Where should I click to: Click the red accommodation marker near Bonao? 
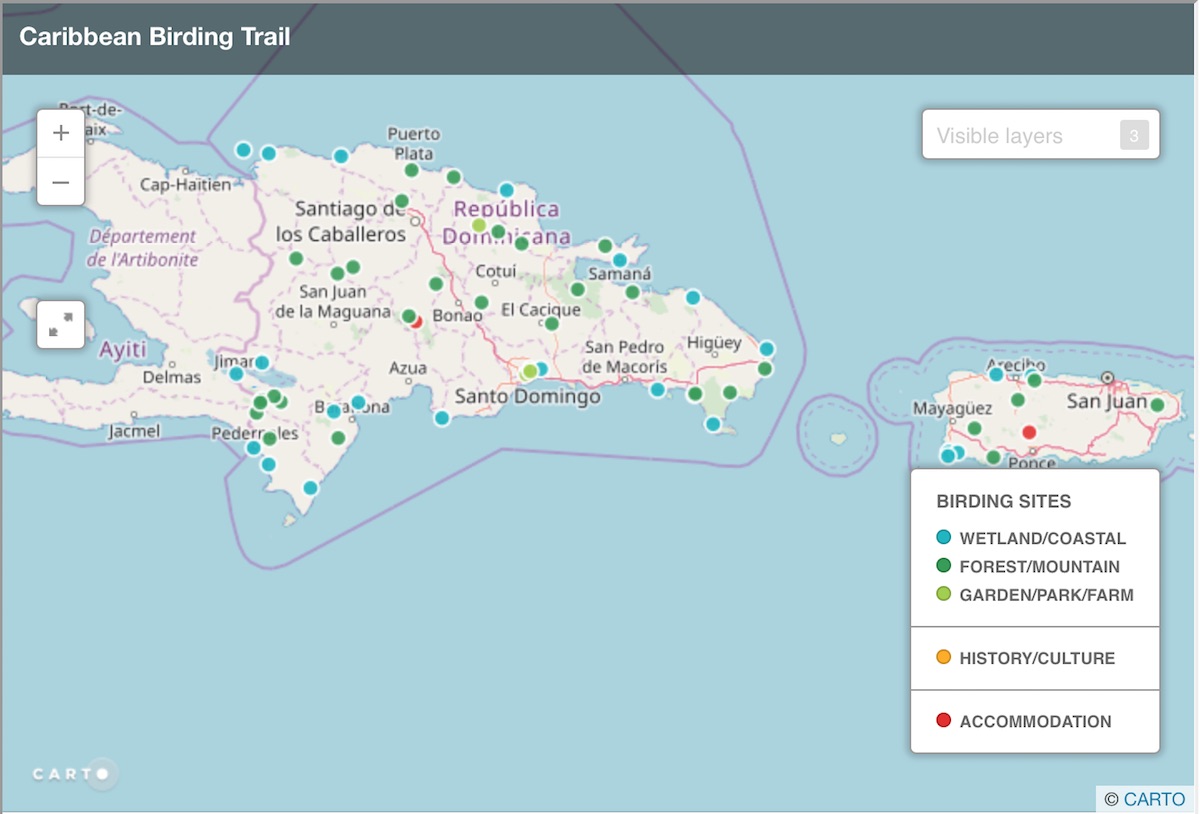(416, 321)
